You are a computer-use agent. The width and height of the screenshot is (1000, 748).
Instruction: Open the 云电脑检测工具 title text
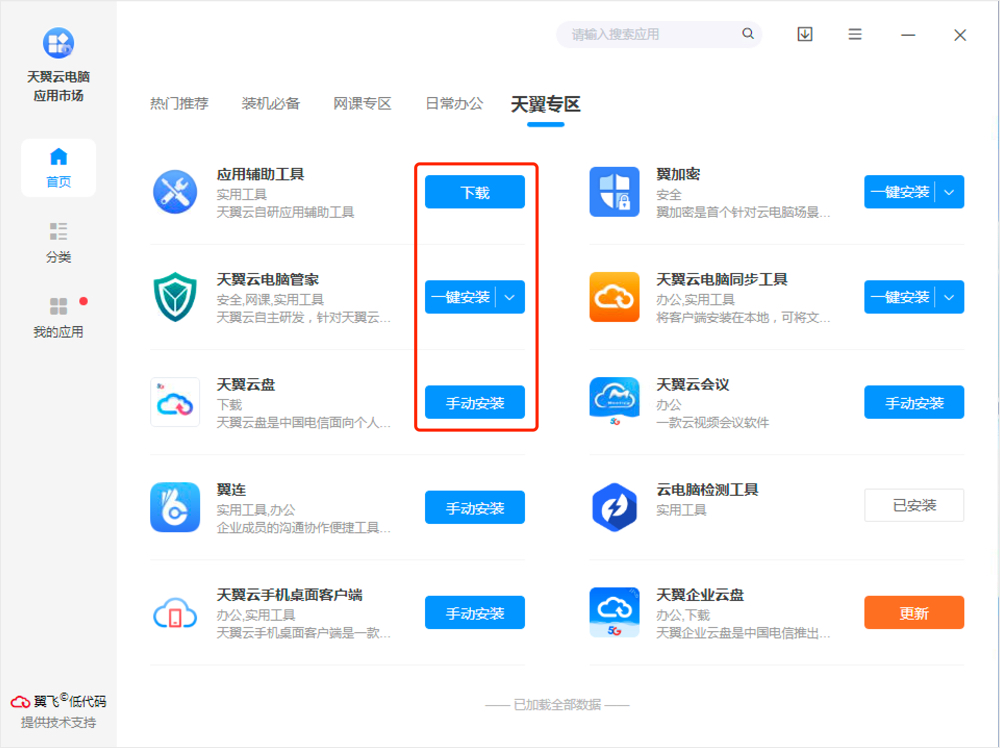707,490
